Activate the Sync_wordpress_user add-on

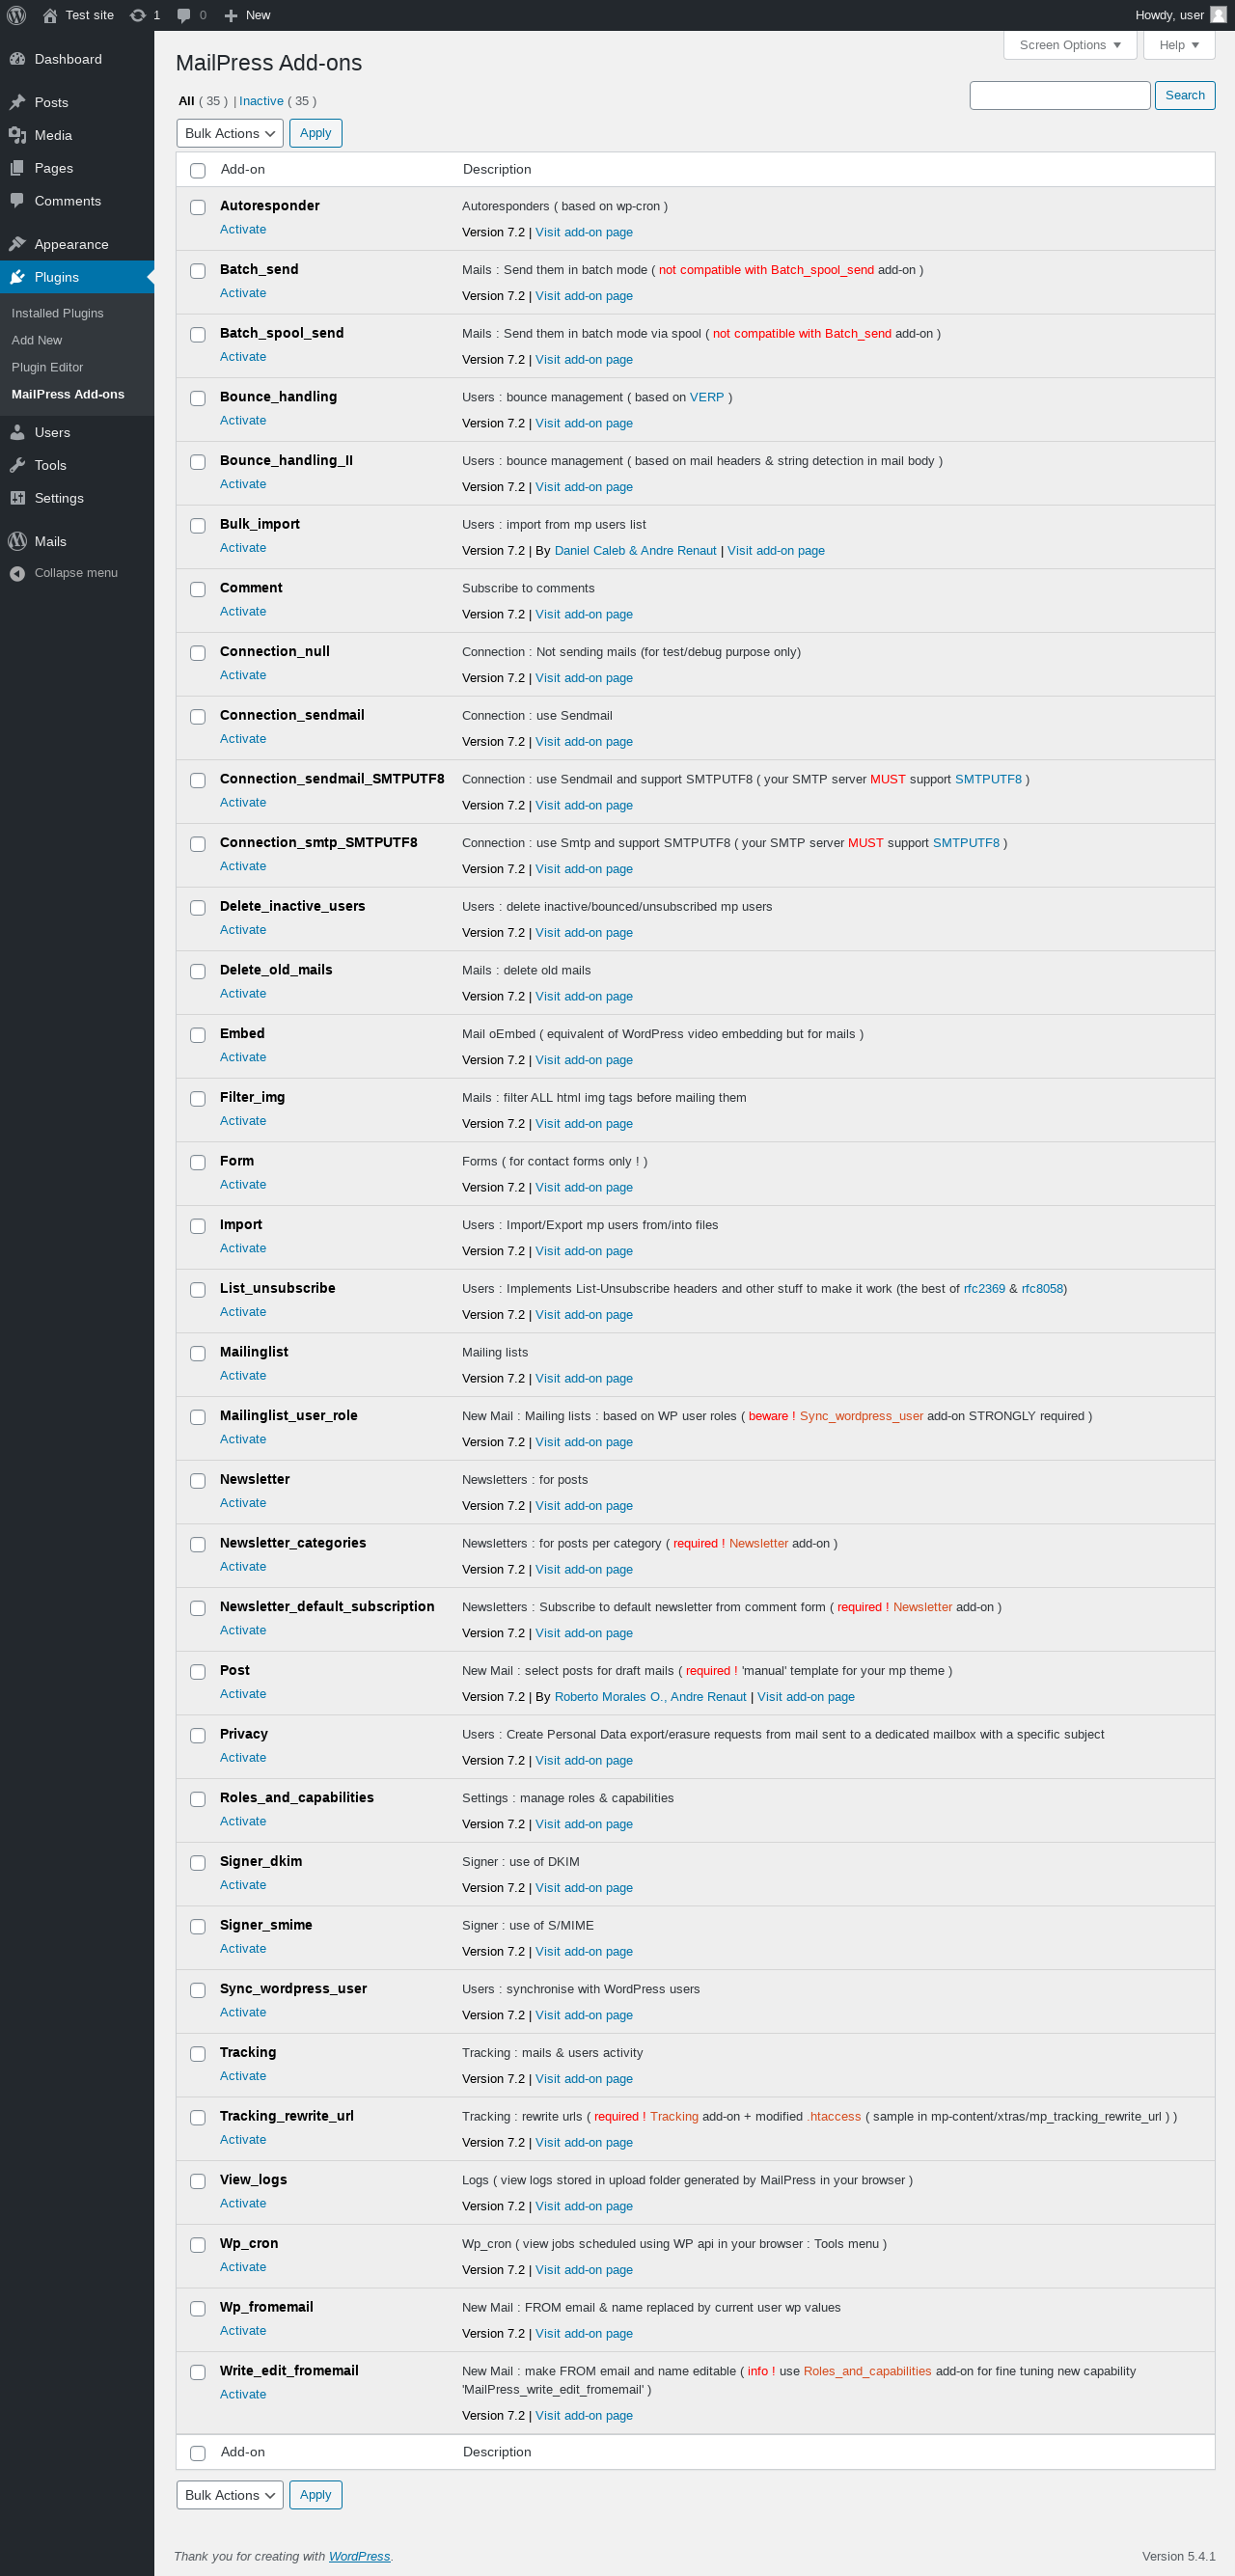pos(243,2013)
